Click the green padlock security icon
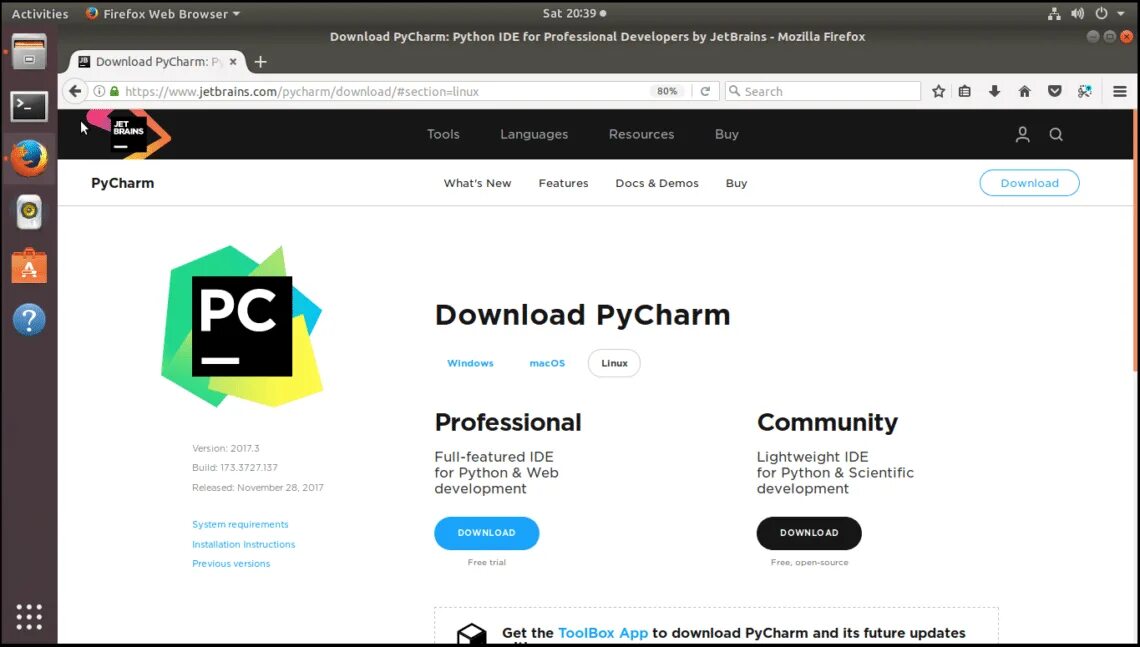This screenshot has width=1140, height=647. (x=114, y=91)
